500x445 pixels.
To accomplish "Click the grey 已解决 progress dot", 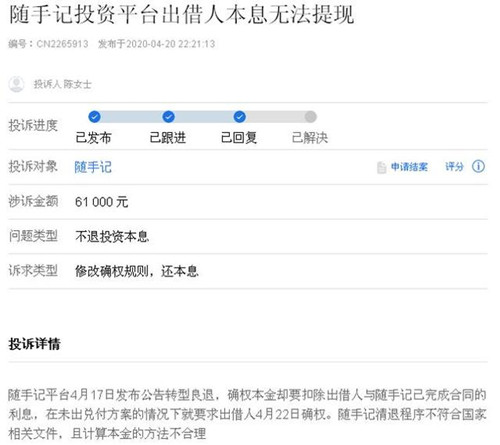I will [x=310, y=117].
